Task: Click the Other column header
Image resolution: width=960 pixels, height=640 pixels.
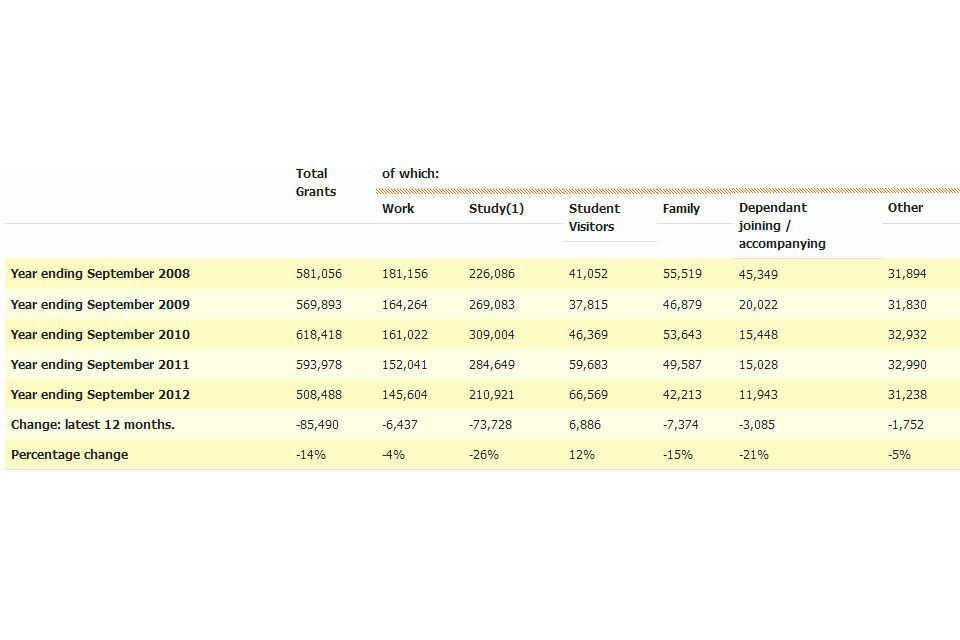Action: pyautogui.click(x=905, y=207)
